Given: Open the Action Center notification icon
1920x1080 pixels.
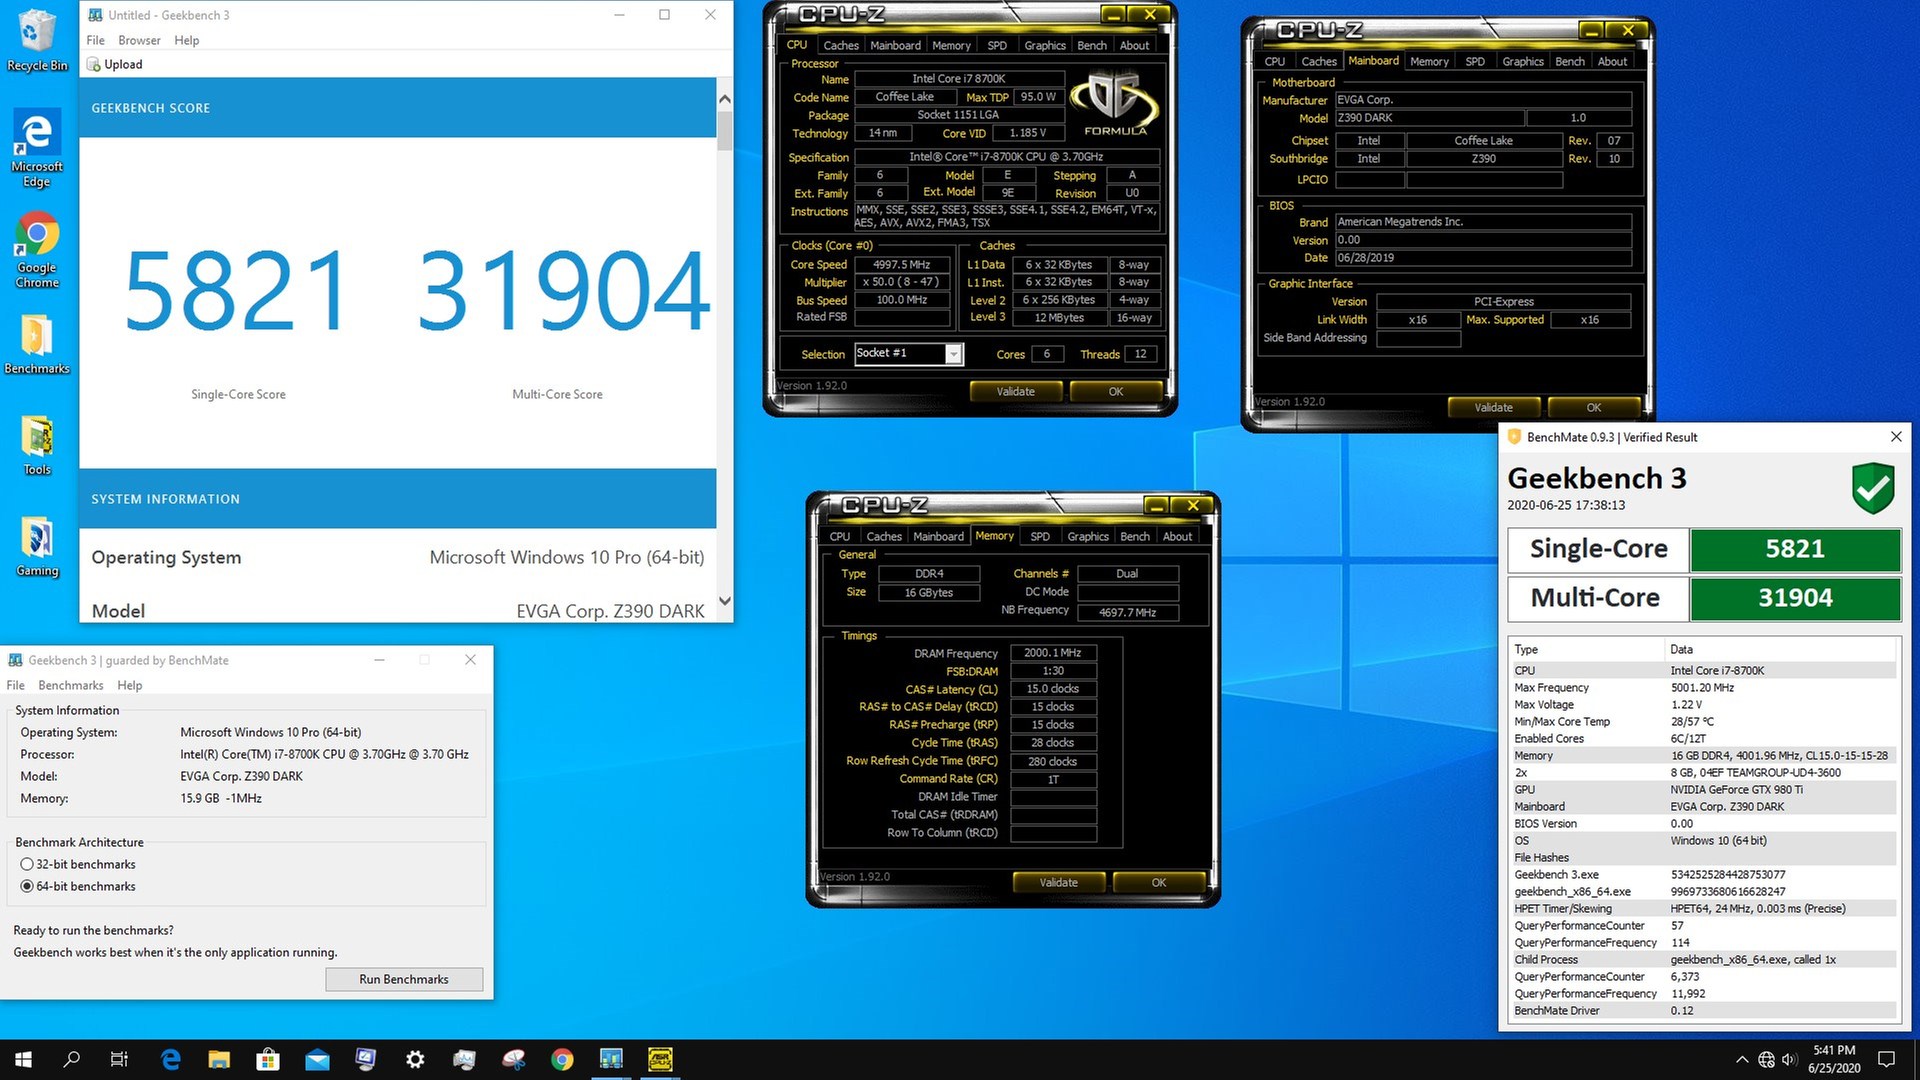Looking at the screenshot, I should point(1887,1059).
